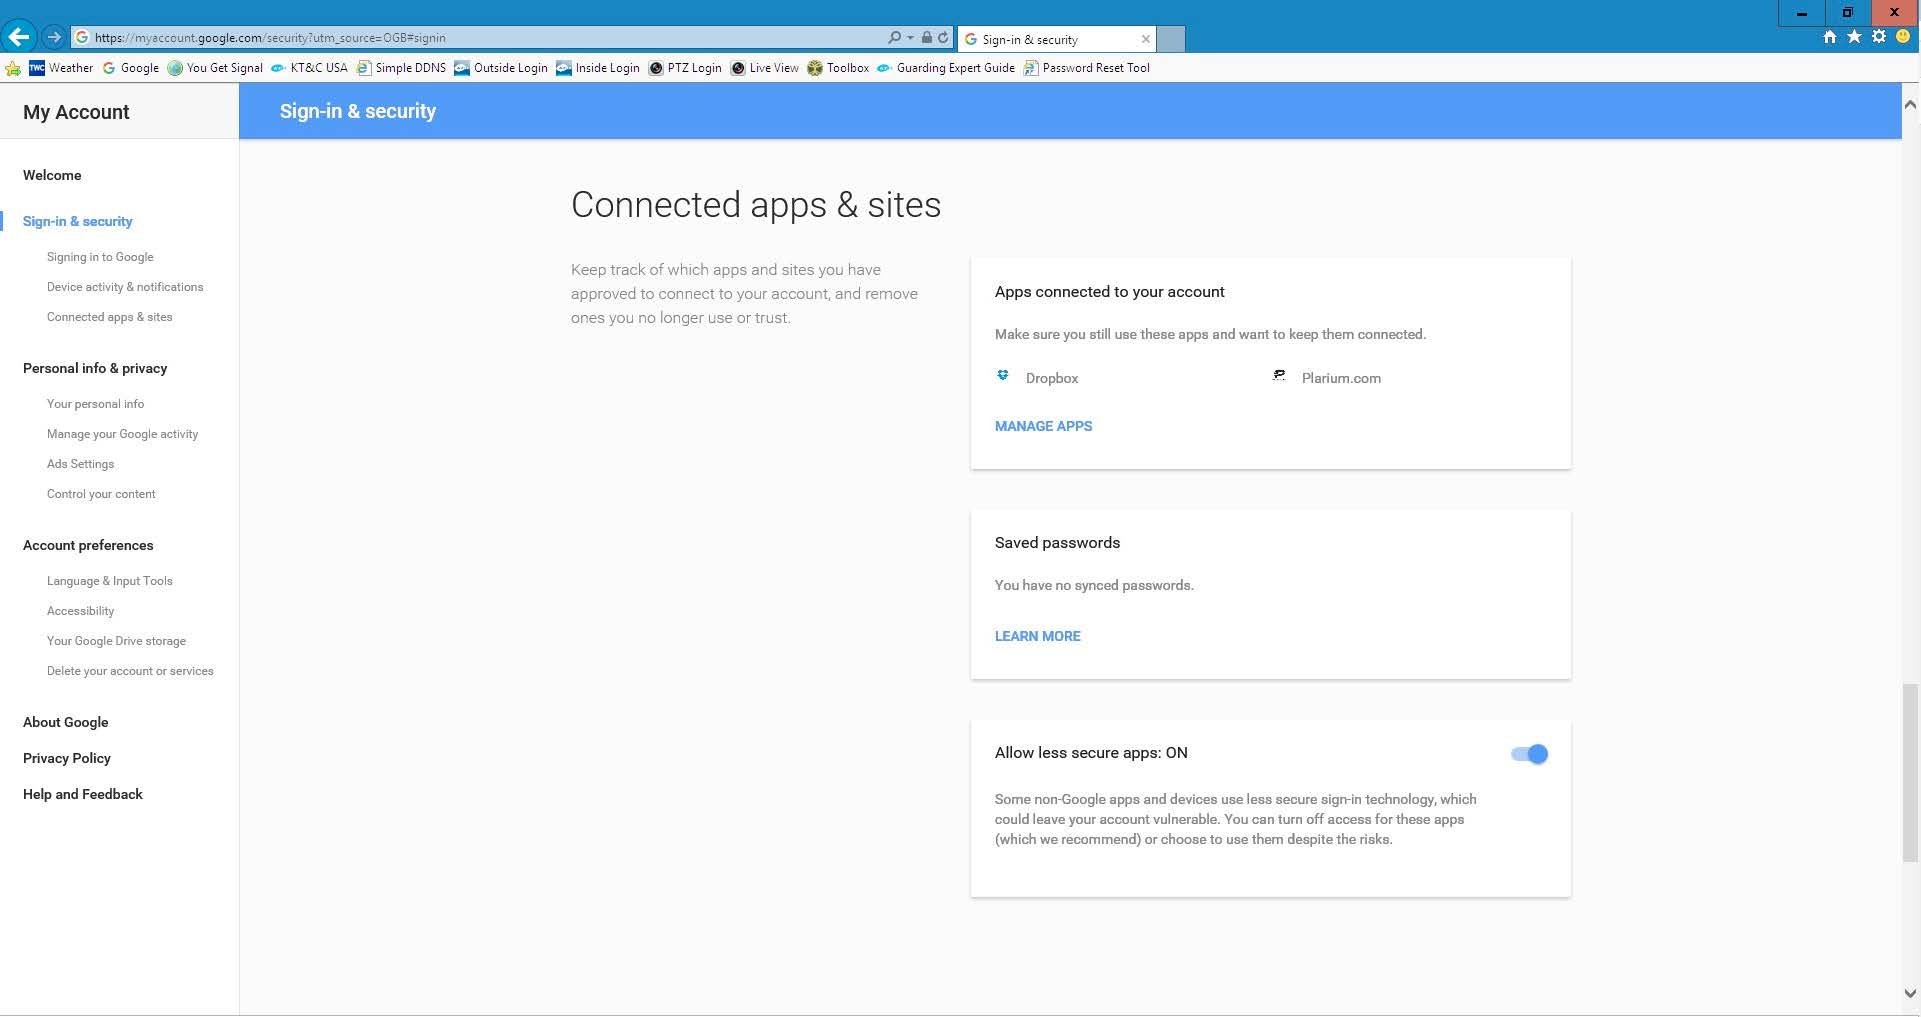Open Personal info & privacy section
1921x1017 pixels.
[95, 368]
